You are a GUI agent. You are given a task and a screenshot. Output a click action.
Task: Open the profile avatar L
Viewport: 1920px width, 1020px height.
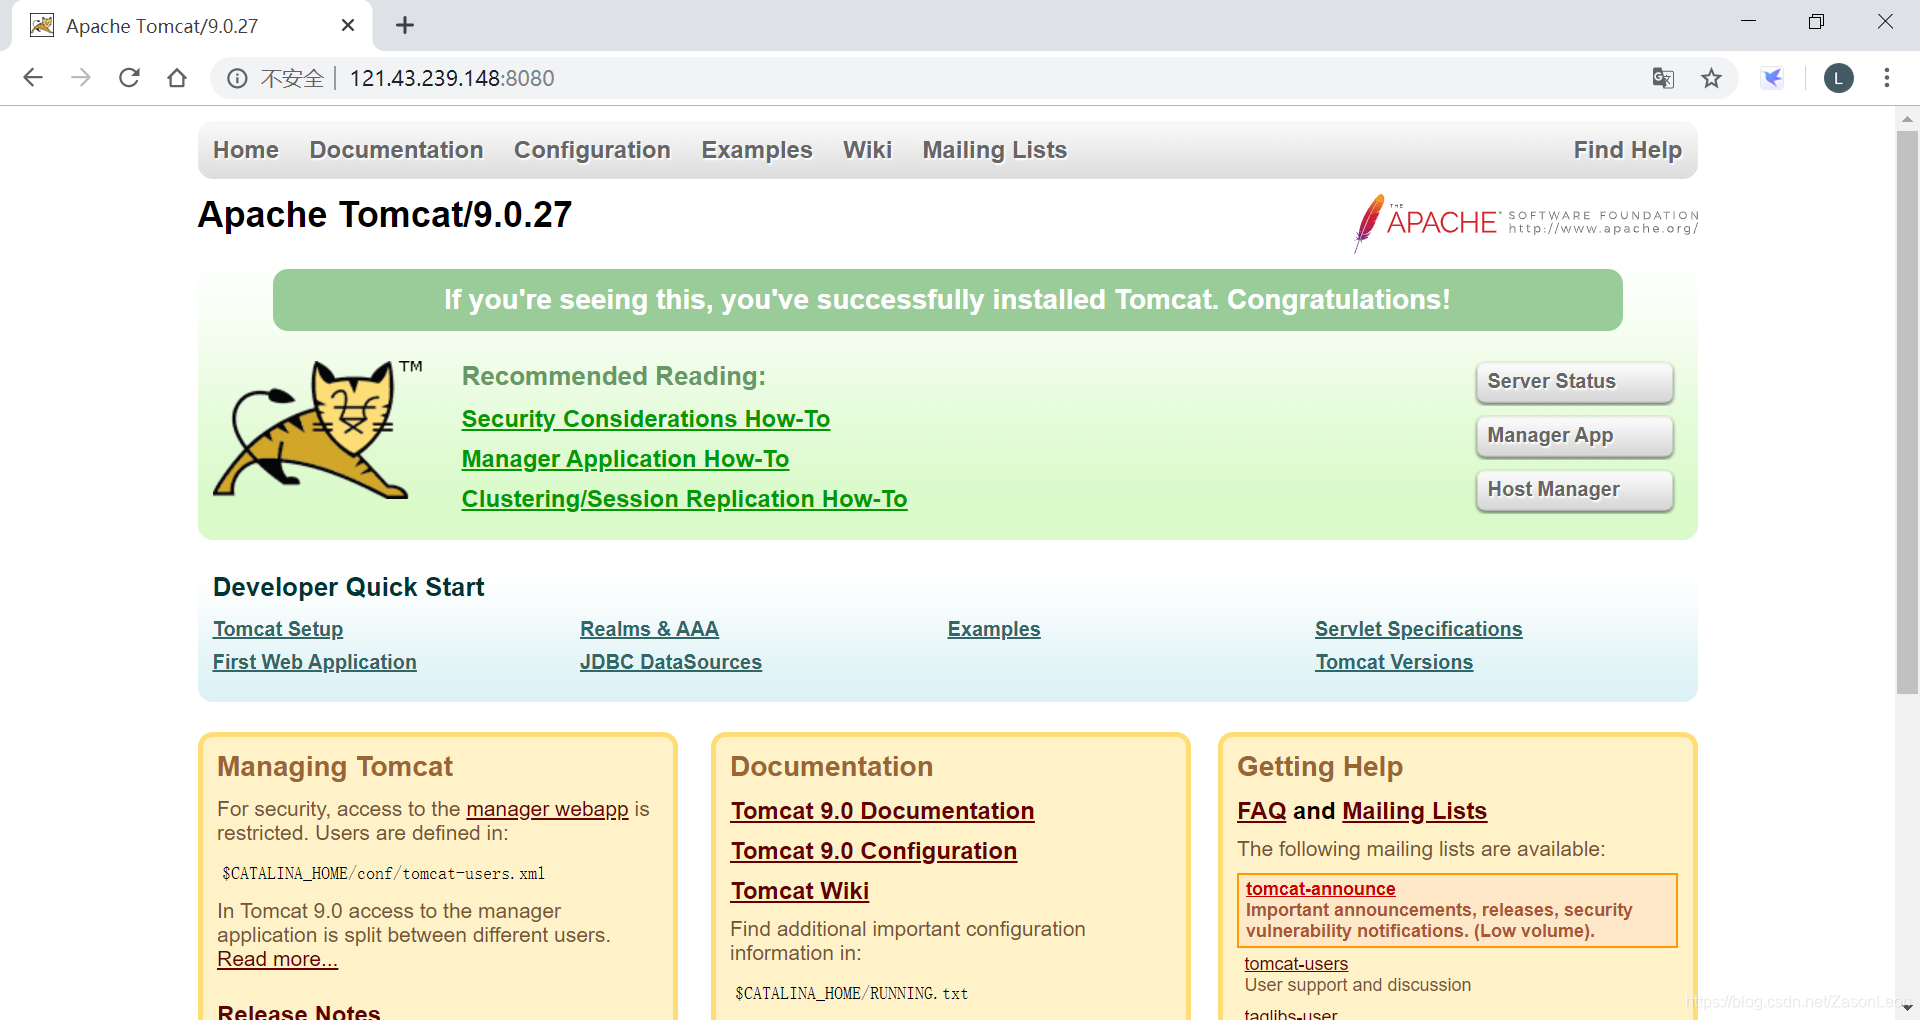[1839, 78]
